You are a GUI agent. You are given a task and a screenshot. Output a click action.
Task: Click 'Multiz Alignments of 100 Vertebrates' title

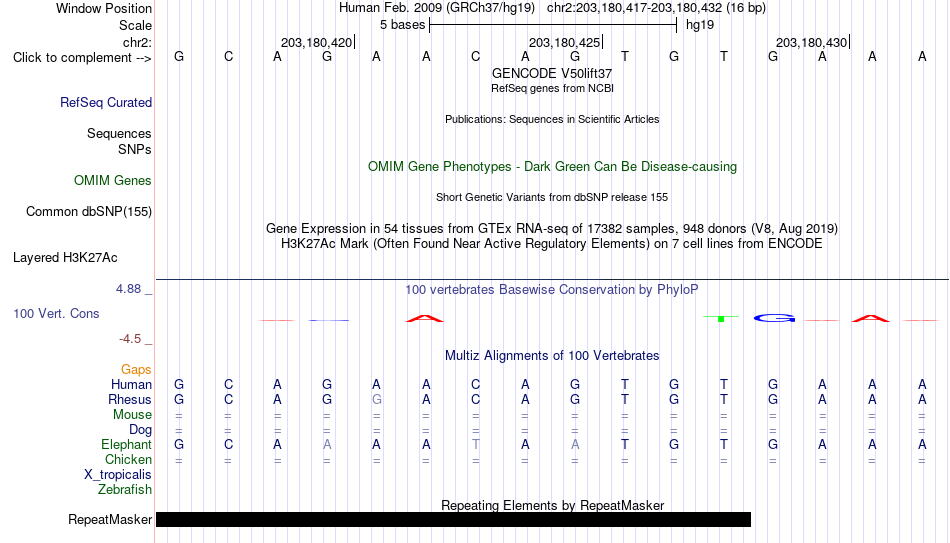click(552, 356)
